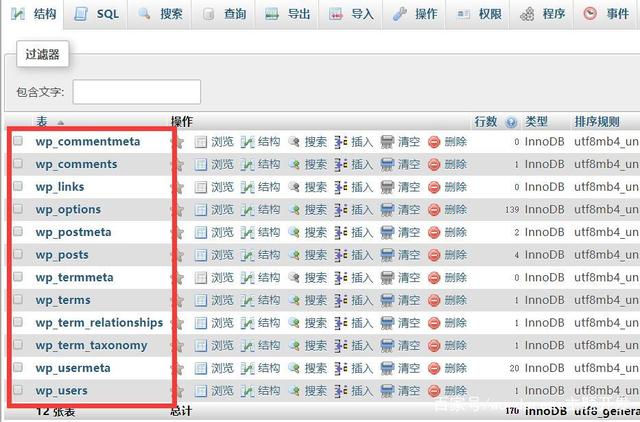
Task: Open the 搜索 (Search) tab
Action: click(160, 14)
